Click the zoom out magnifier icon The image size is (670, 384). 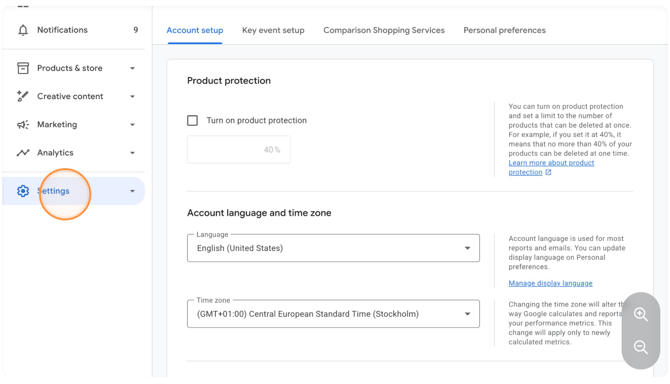[x=641, y=347]
